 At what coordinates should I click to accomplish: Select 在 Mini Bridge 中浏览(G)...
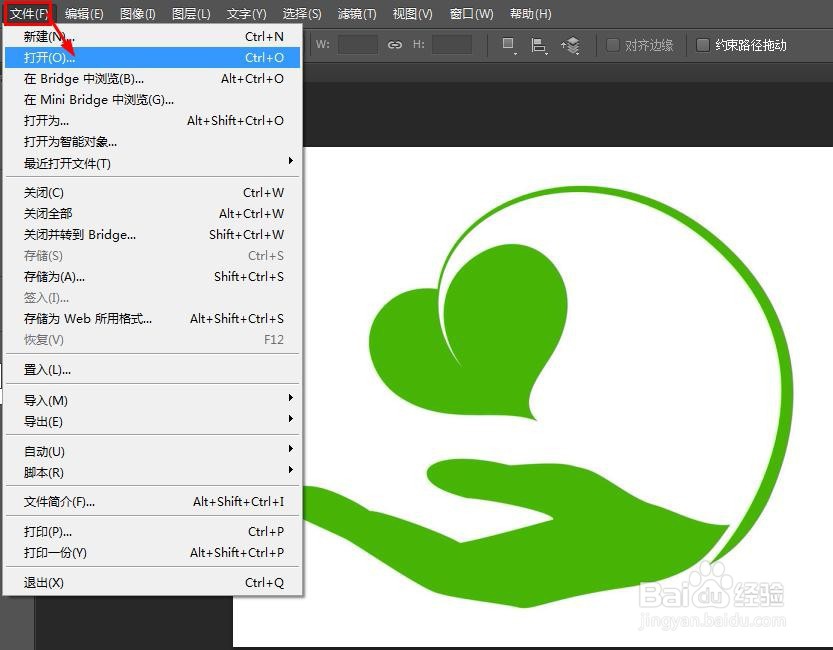tap(152, 99)
